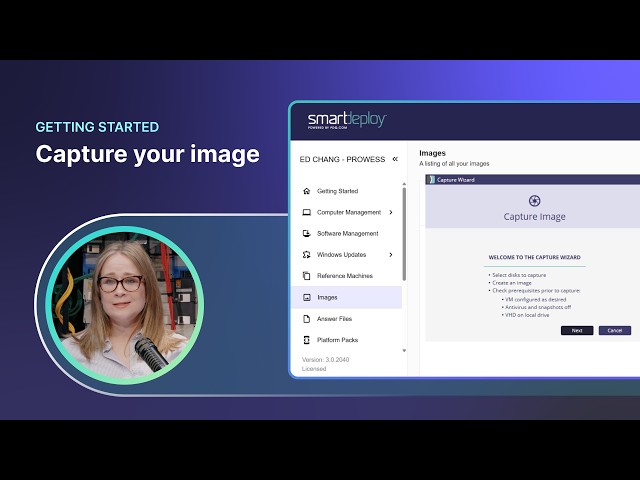This screenshot has height=480, width=640.
Task: Click the Platform Packs icon
Action: 307,340
